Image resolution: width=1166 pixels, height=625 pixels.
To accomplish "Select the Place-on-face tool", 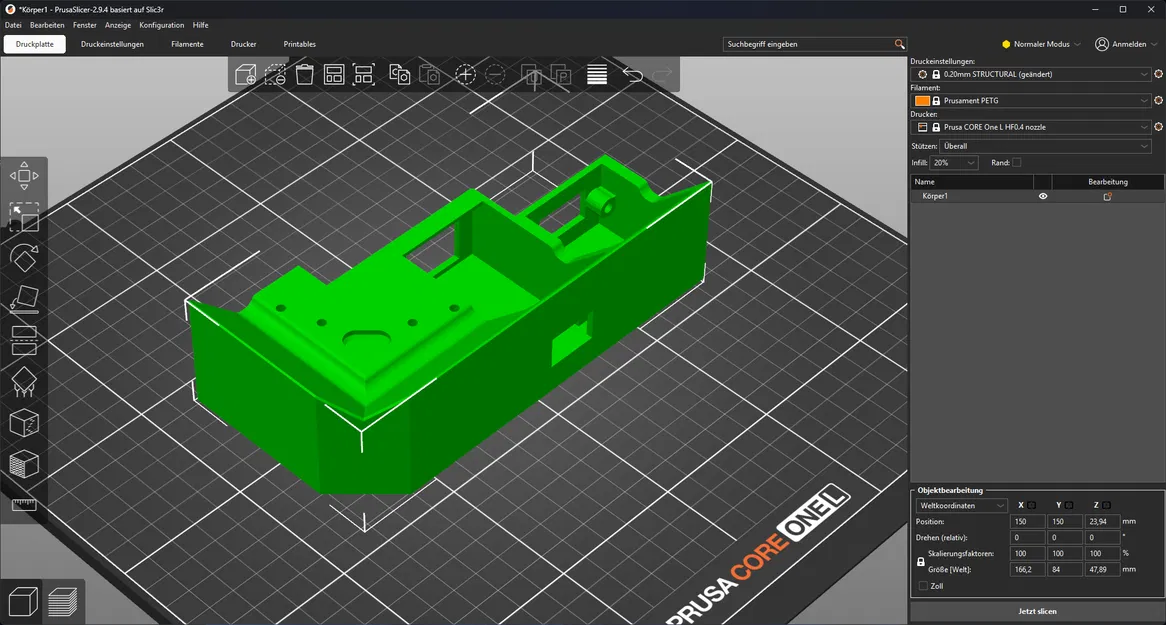I will click(x=24, y=299).
